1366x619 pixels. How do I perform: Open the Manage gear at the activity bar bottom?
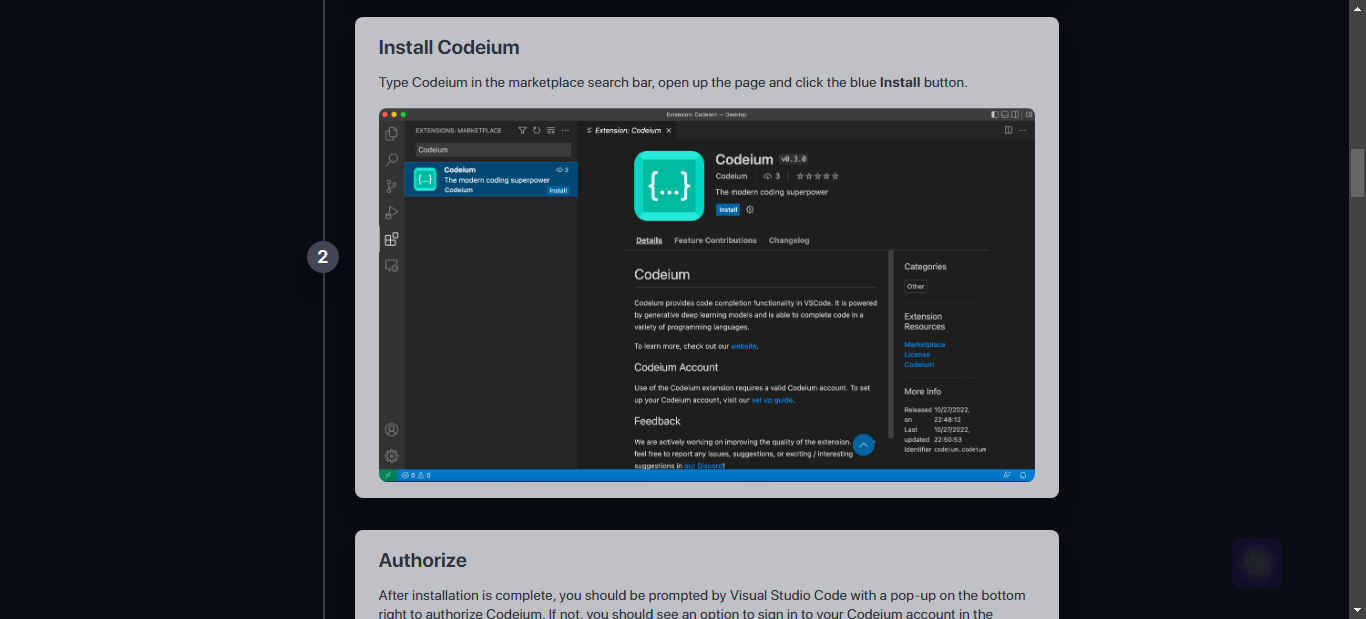pyautogui.click(x=392, y=456)
